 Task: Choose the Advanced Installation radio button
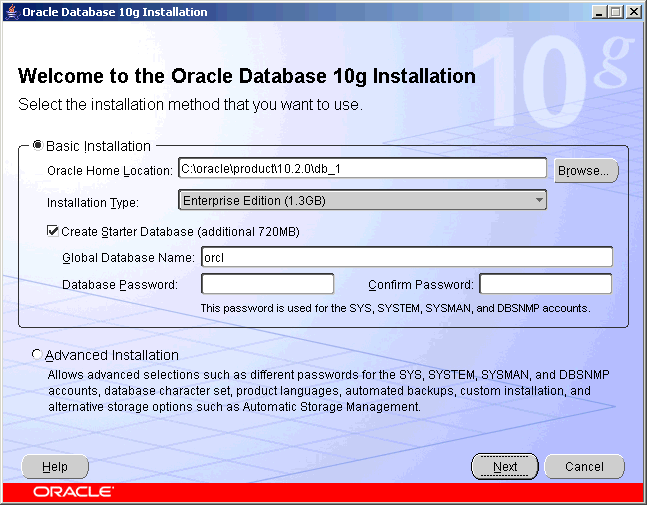[x=38, y=354]
